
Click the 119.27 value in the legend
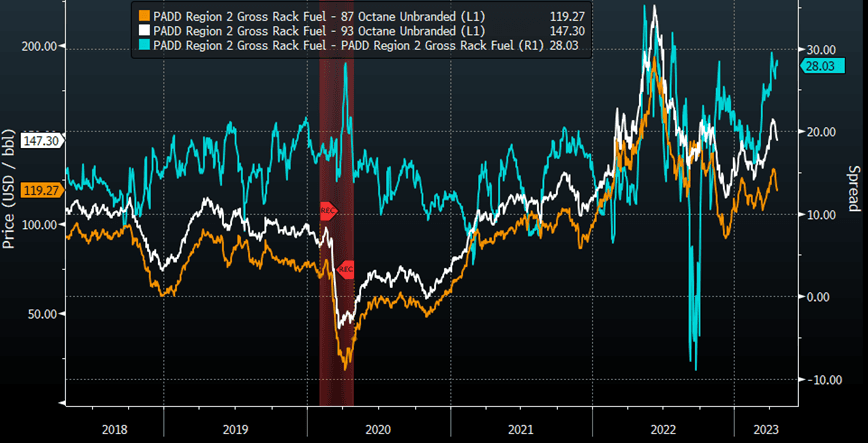click(567, 17)
